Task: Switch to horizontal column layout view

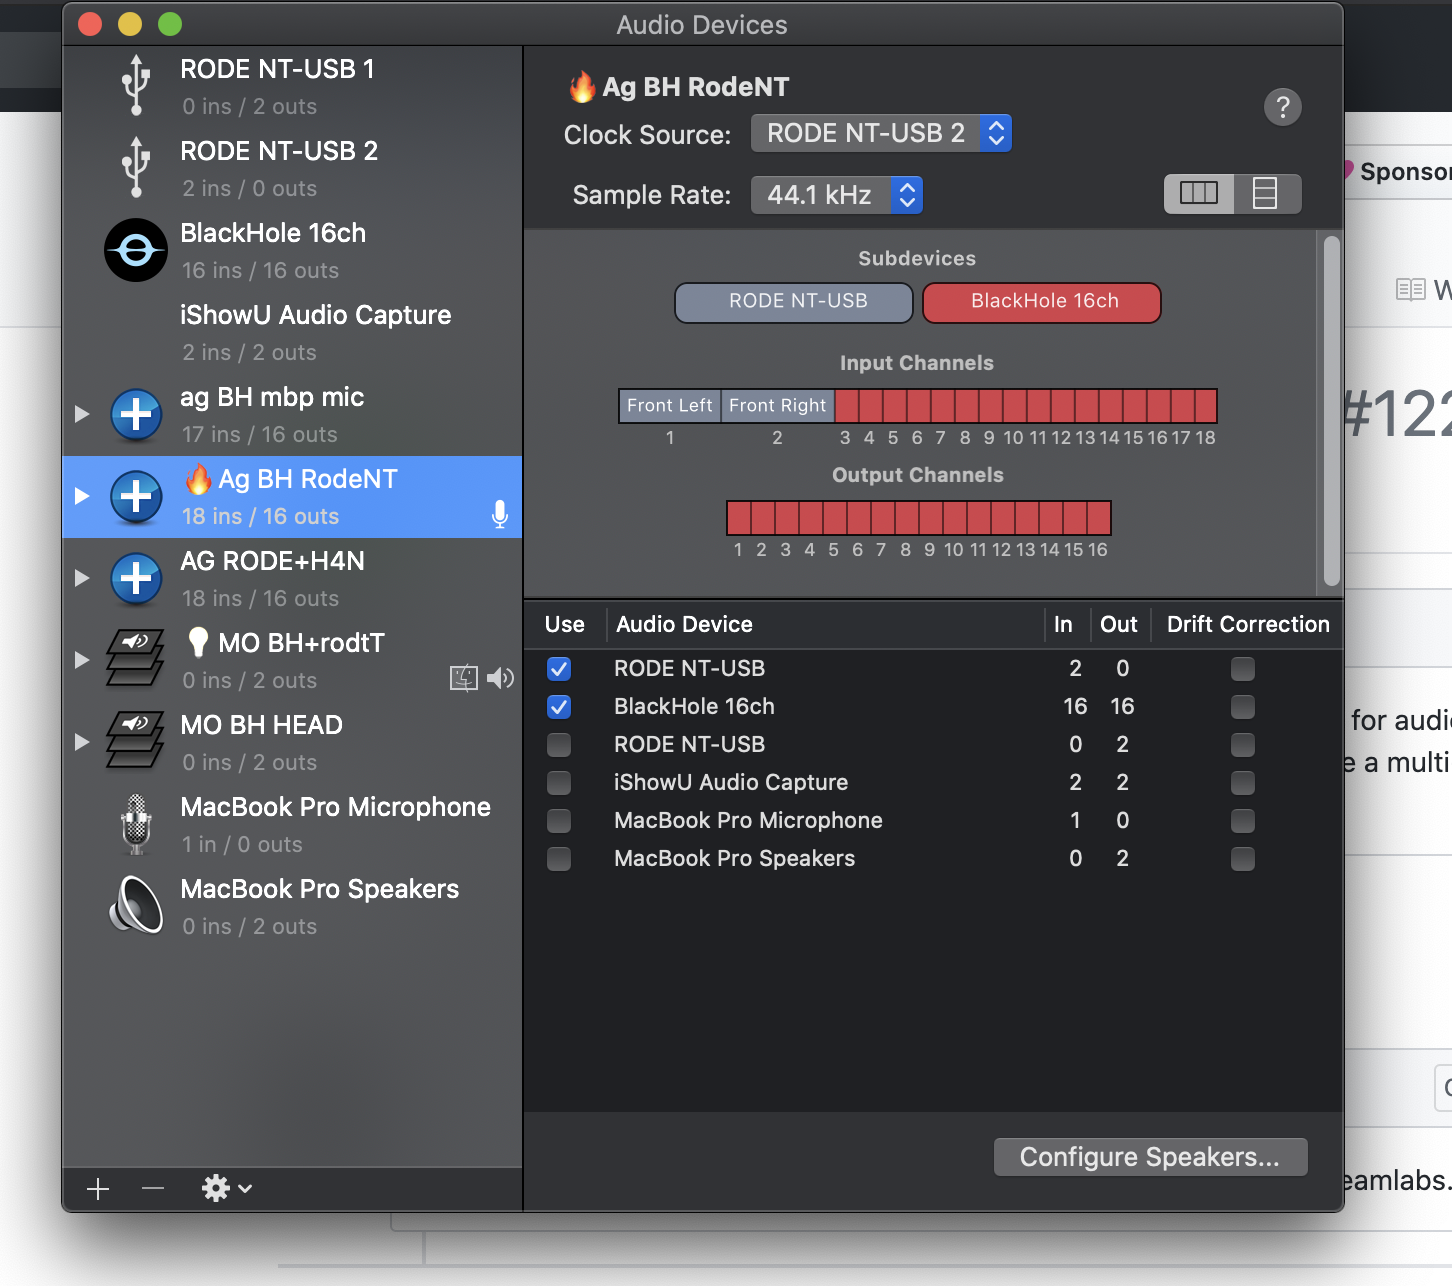Action: point(1199,193)
